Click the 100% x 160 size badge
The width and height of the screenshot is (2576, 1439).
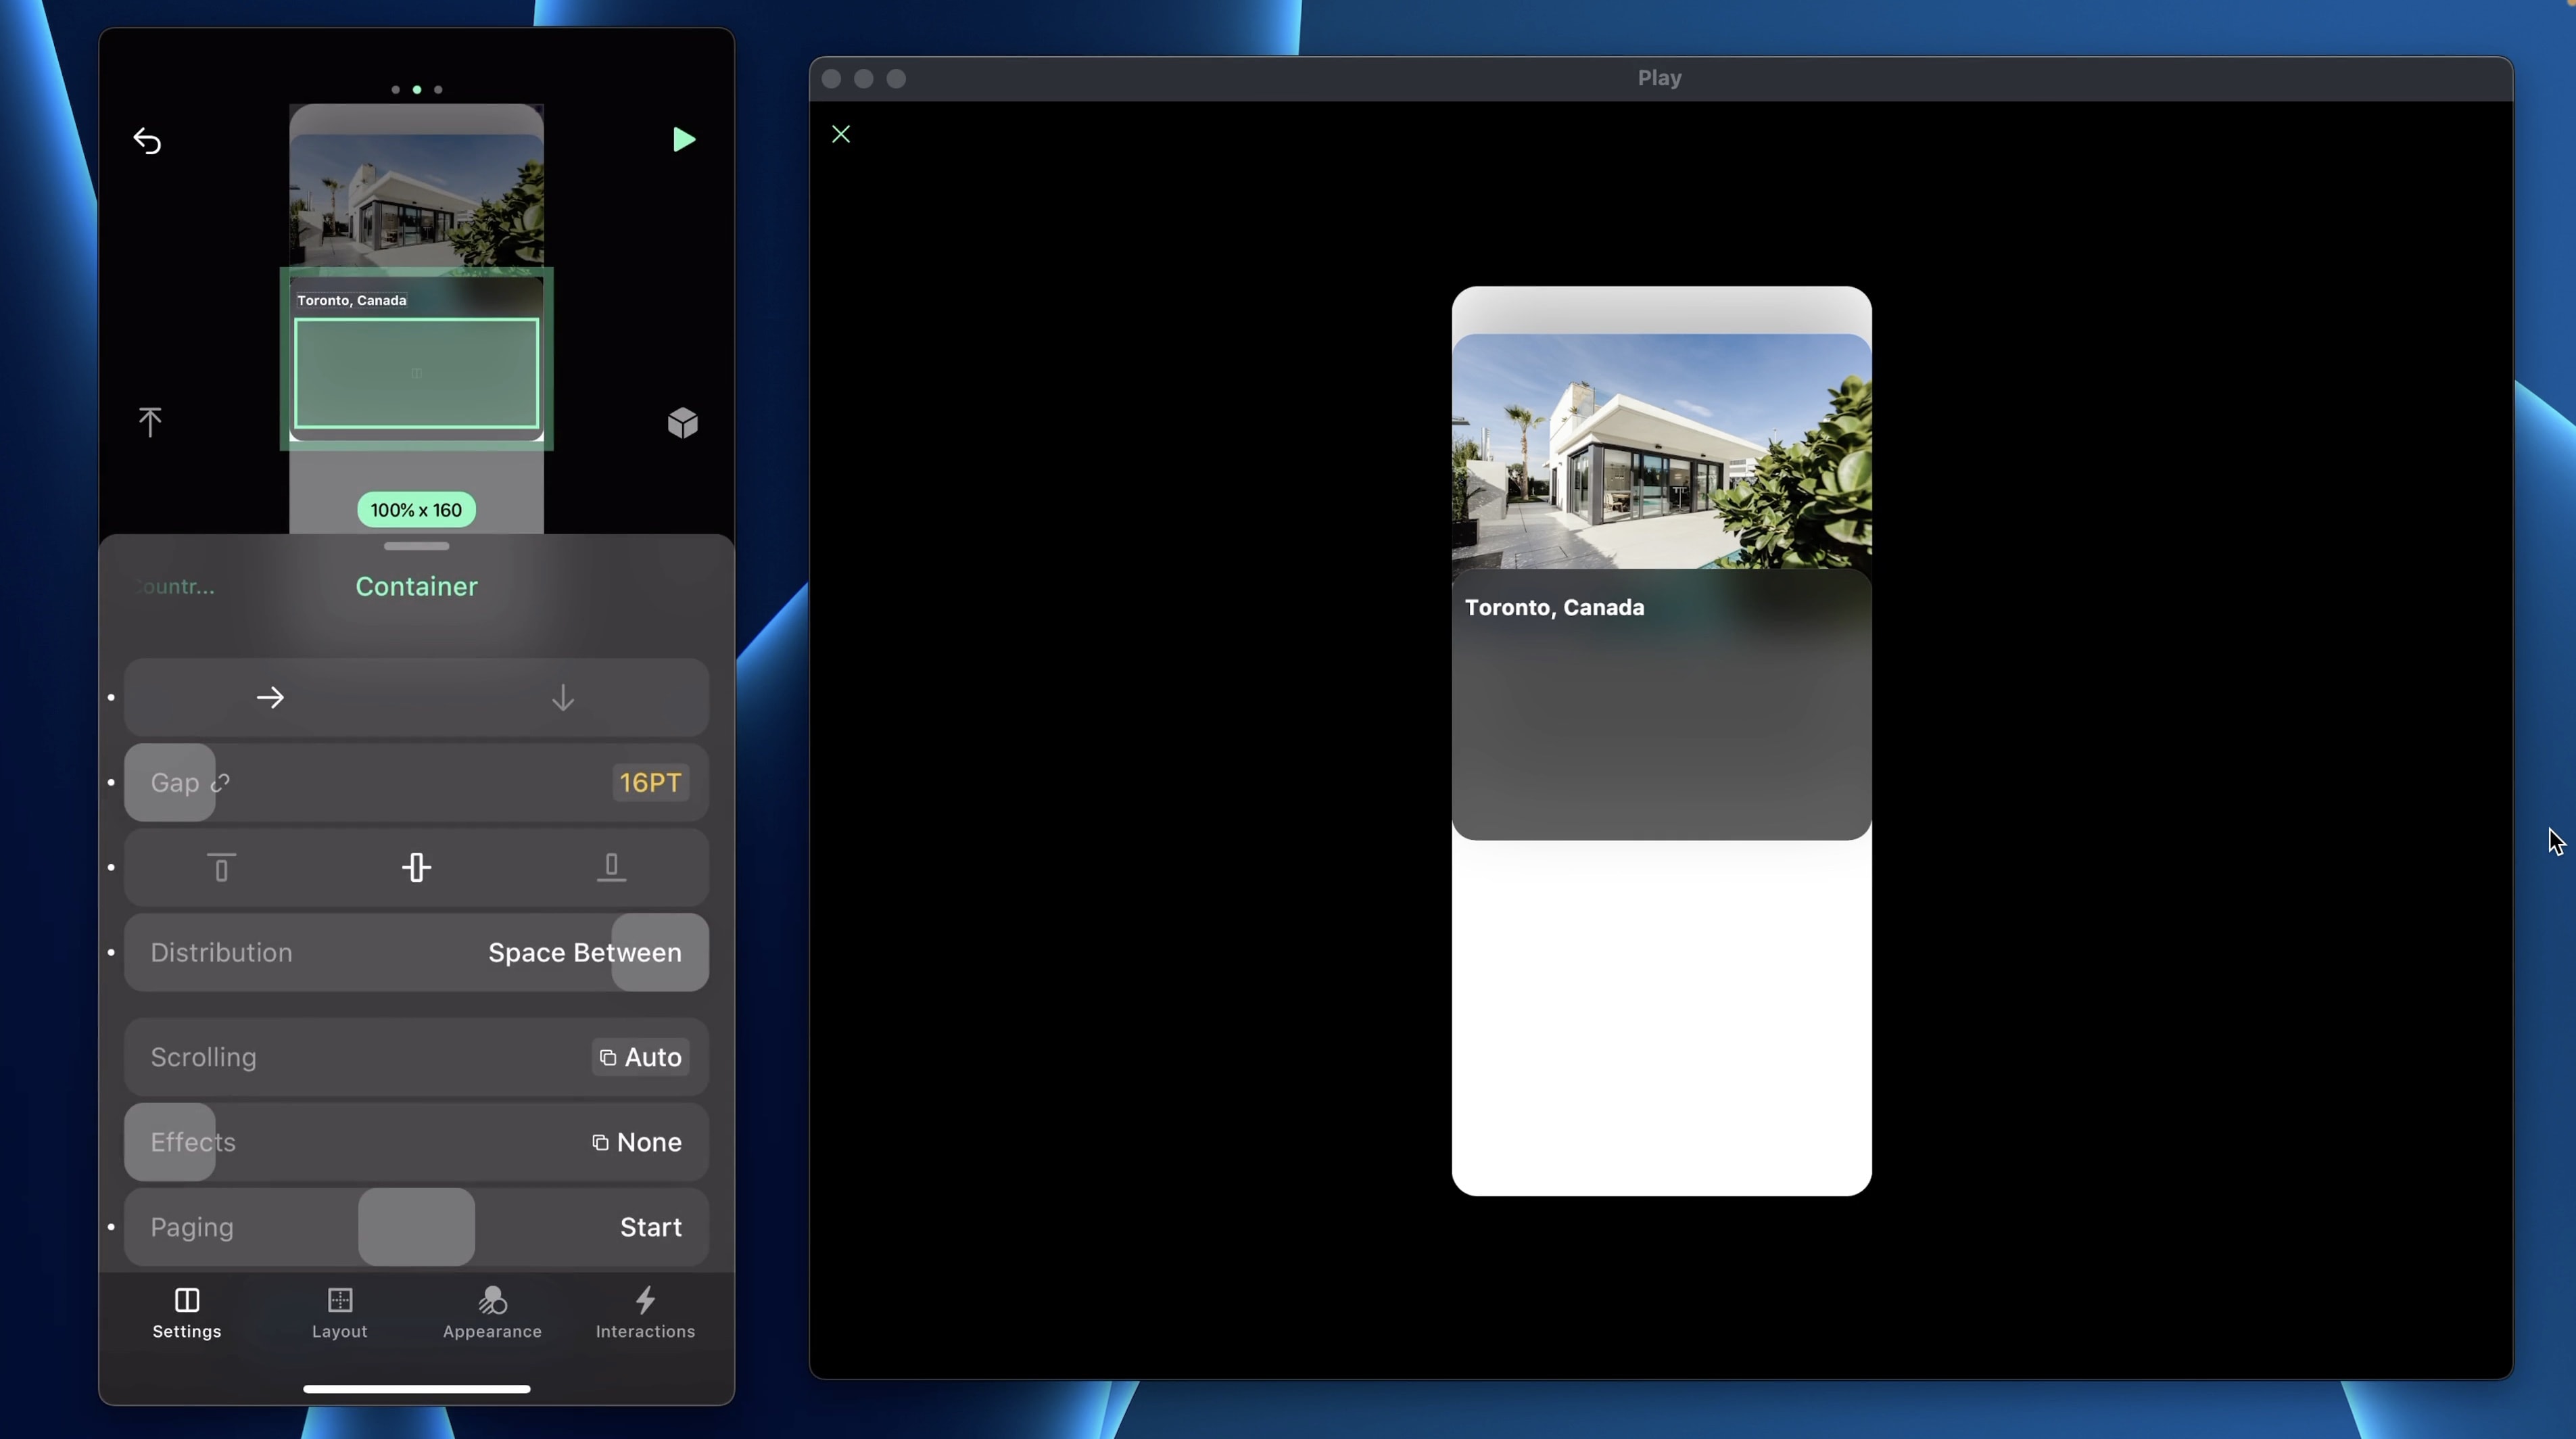[416, 510]
